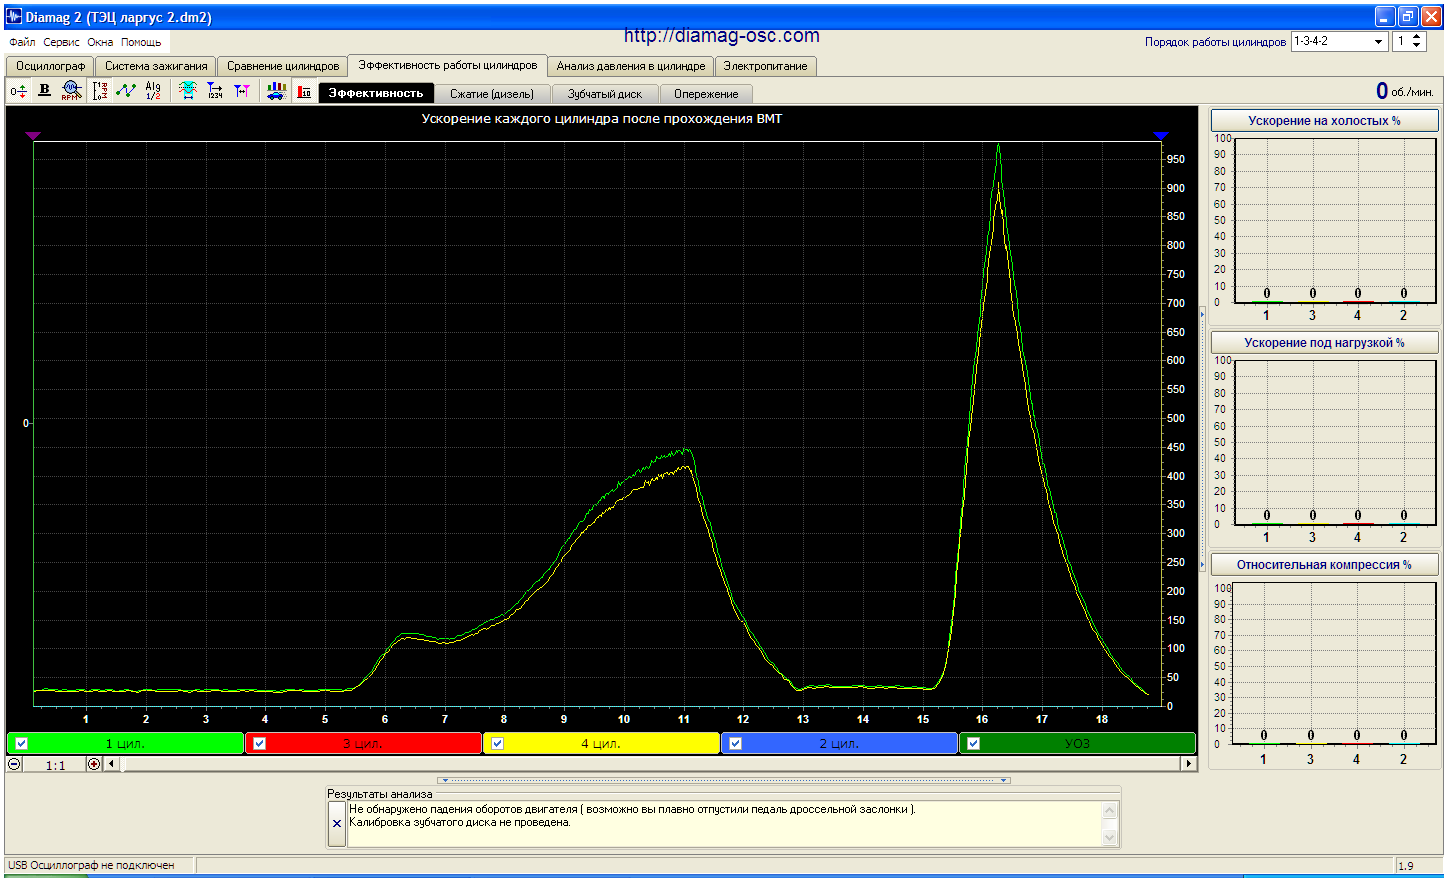
Task: Close the analysis results with the X button
Action: tap(337, 824)
